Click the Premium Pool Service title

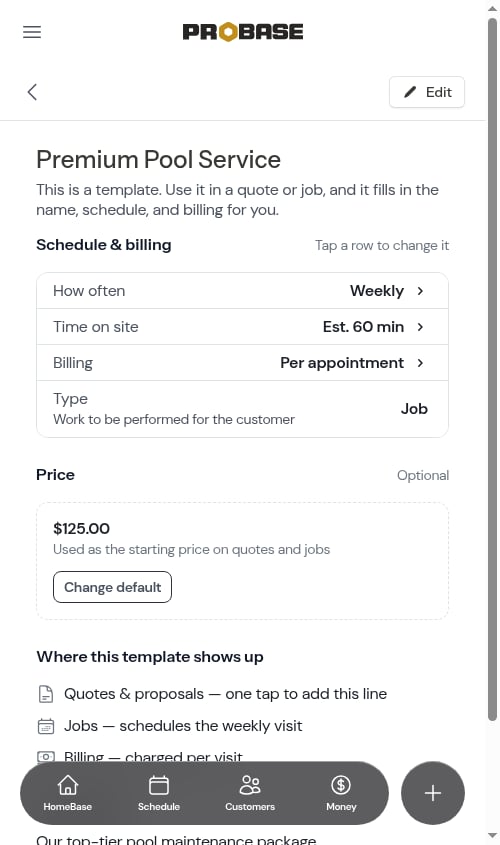[x=158, y=160]
